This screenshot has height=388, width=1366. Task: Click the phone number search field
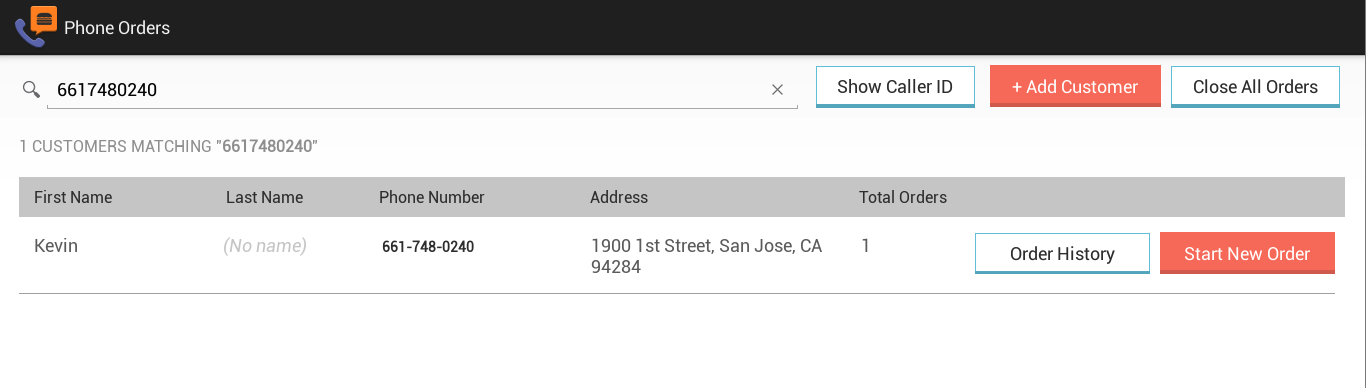422,90
